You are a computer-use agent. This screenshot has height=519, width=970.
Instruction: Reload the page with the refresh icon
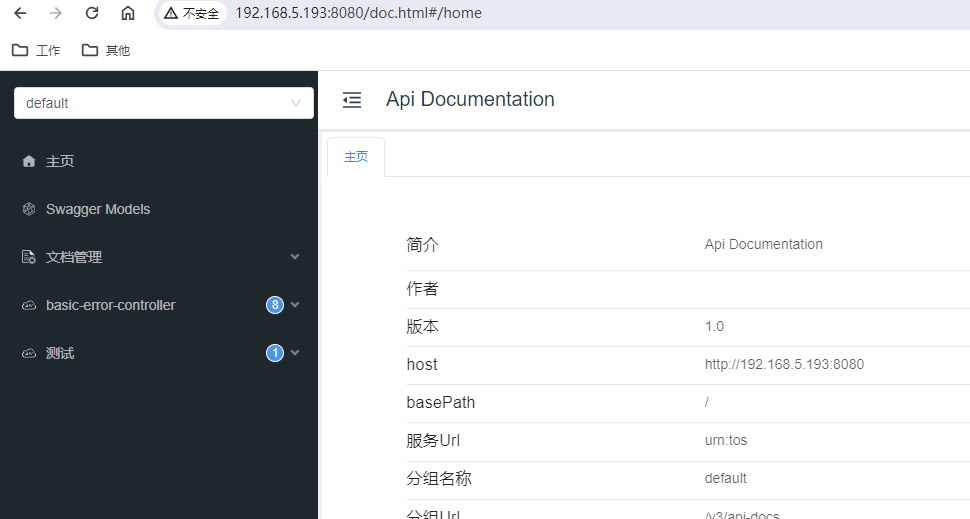click(x=92, y=13)
